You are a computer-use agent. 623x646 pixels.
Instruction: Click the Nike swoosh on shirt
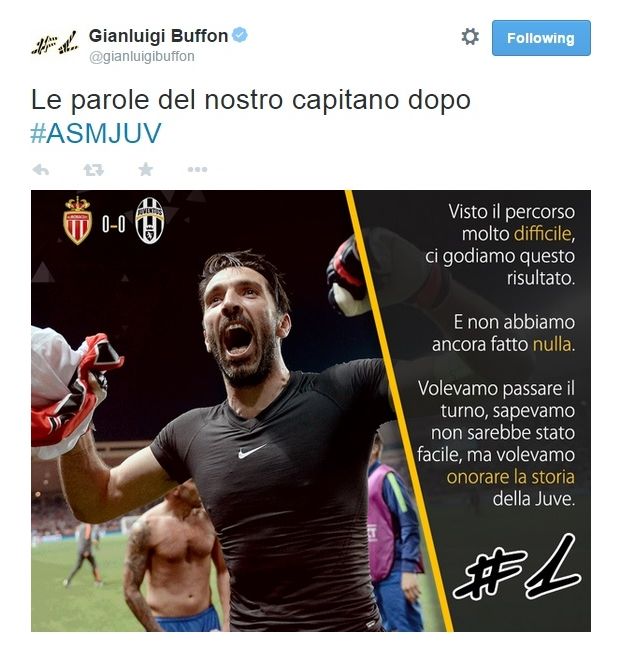coord(252,451)
